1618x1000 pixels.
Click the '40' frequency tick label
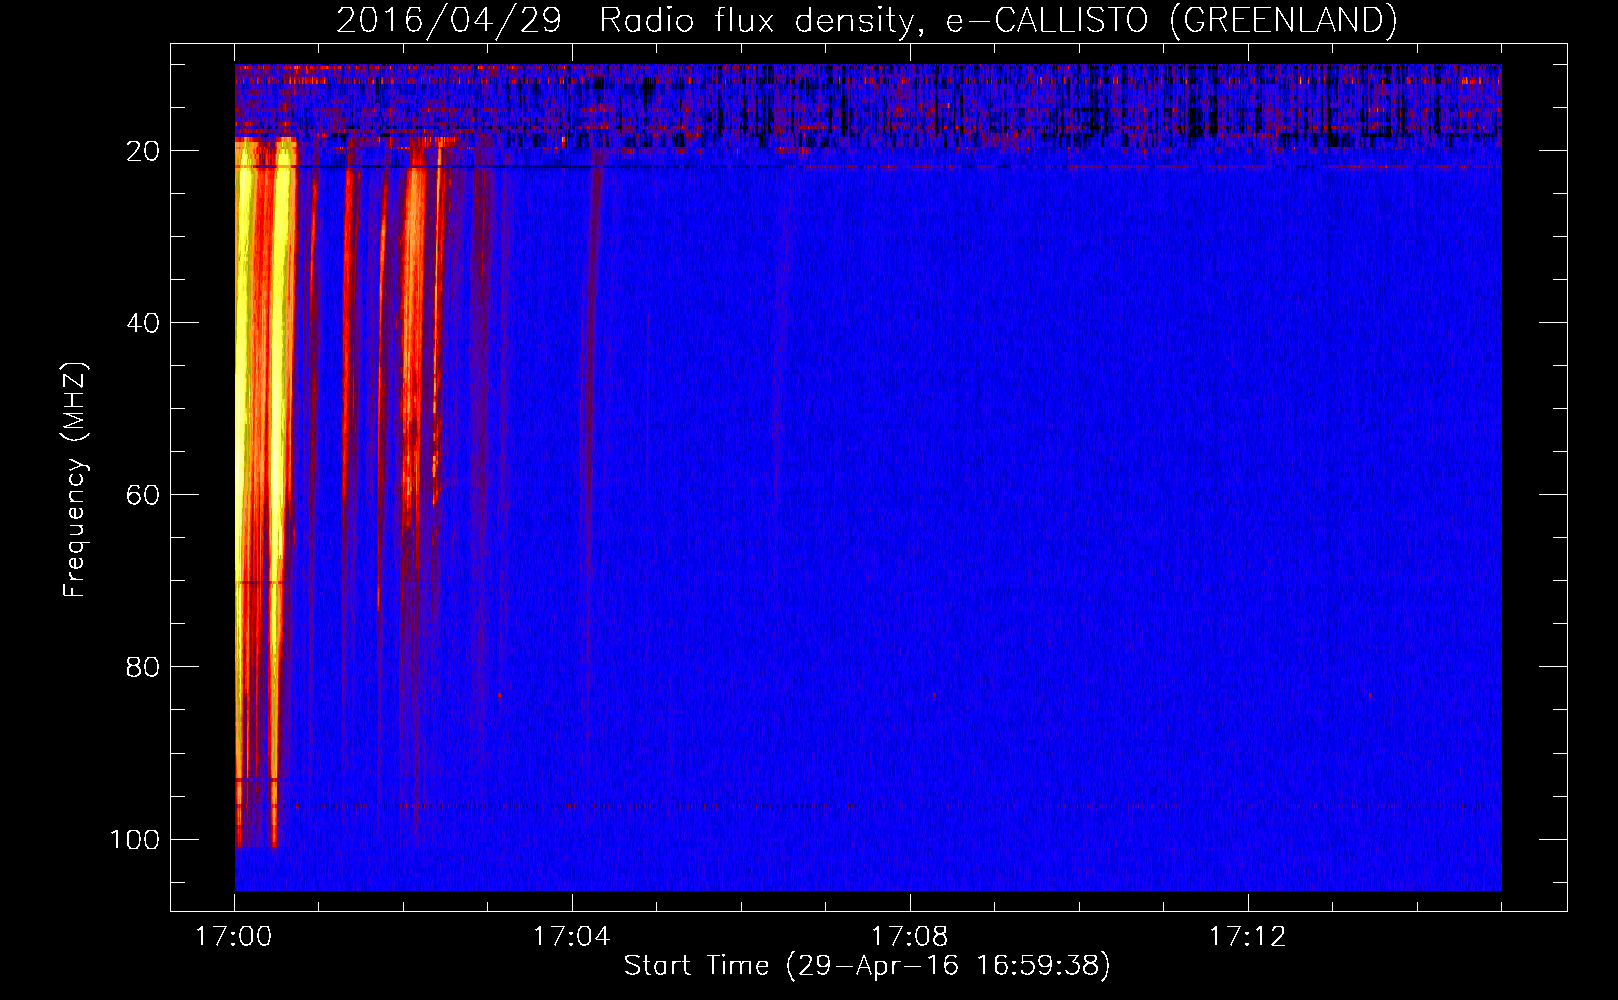143,323
